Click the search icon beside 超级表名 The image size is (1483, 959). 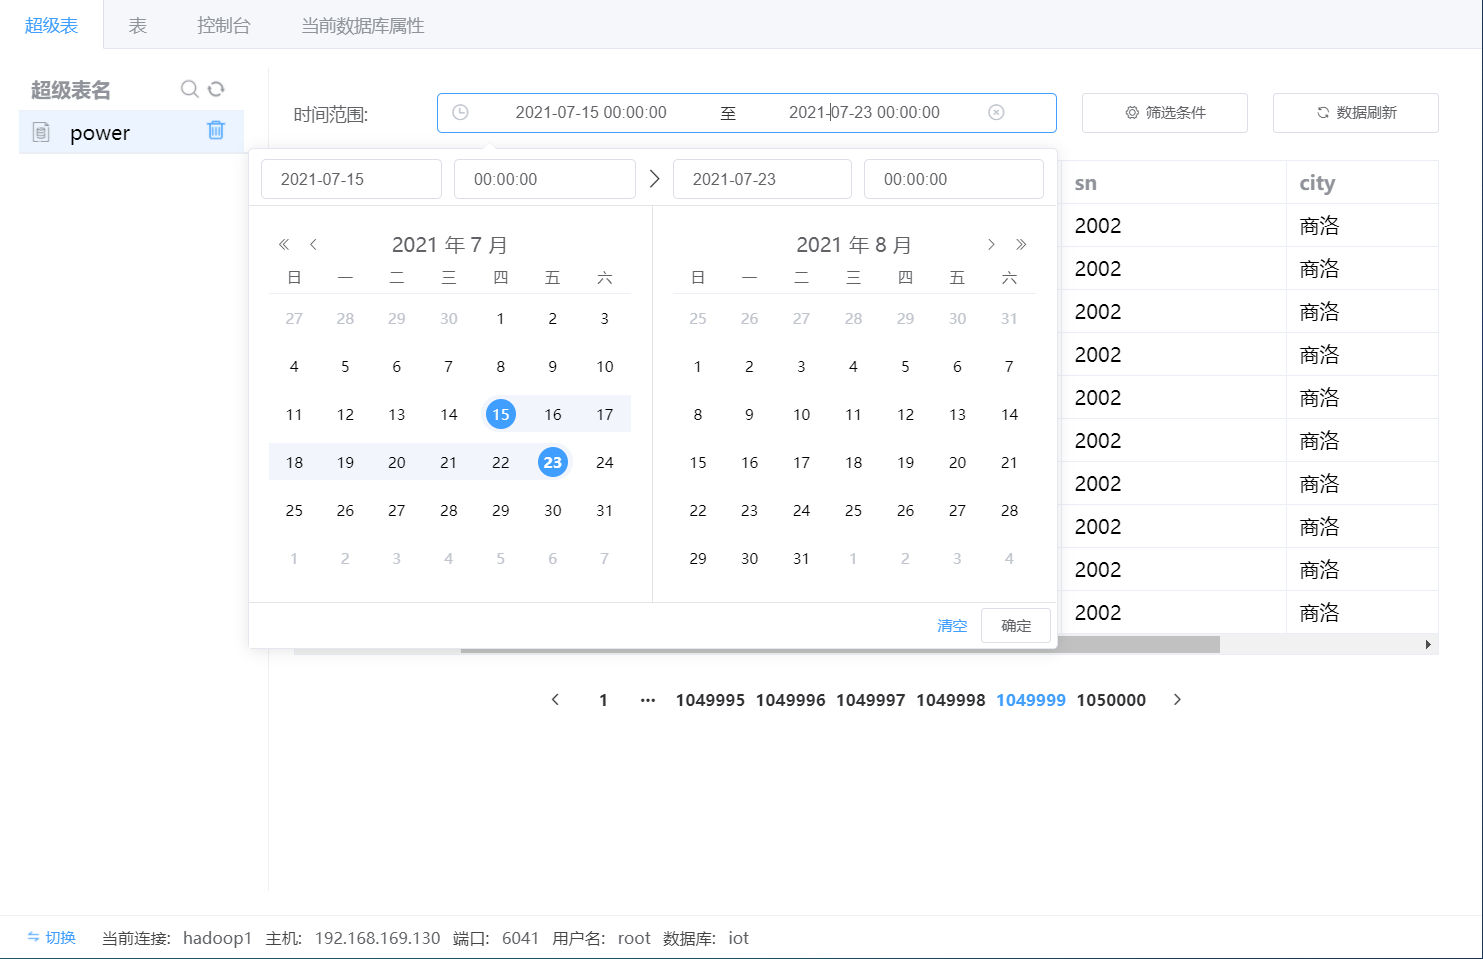pos(189,89)
